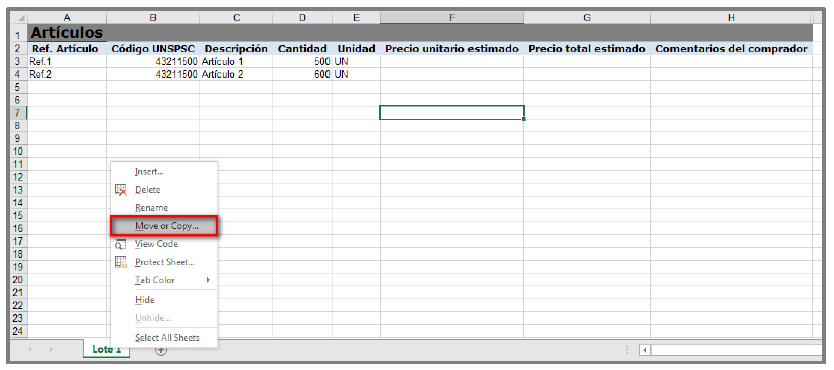Click the next sheet navigation arrow
Screen dimensions: 834x370
(x=51, y=350)
